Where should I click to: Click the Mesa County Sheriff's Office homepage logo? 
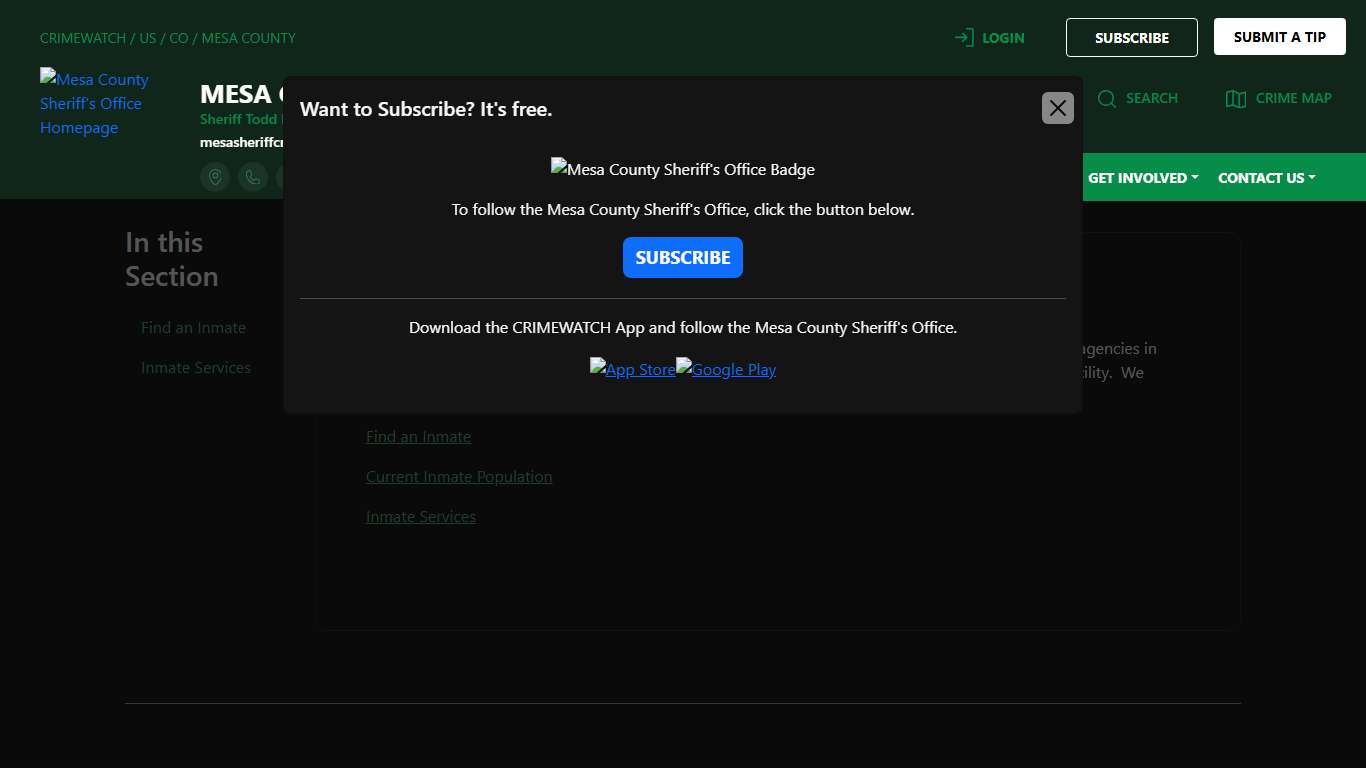click(94, 103)
